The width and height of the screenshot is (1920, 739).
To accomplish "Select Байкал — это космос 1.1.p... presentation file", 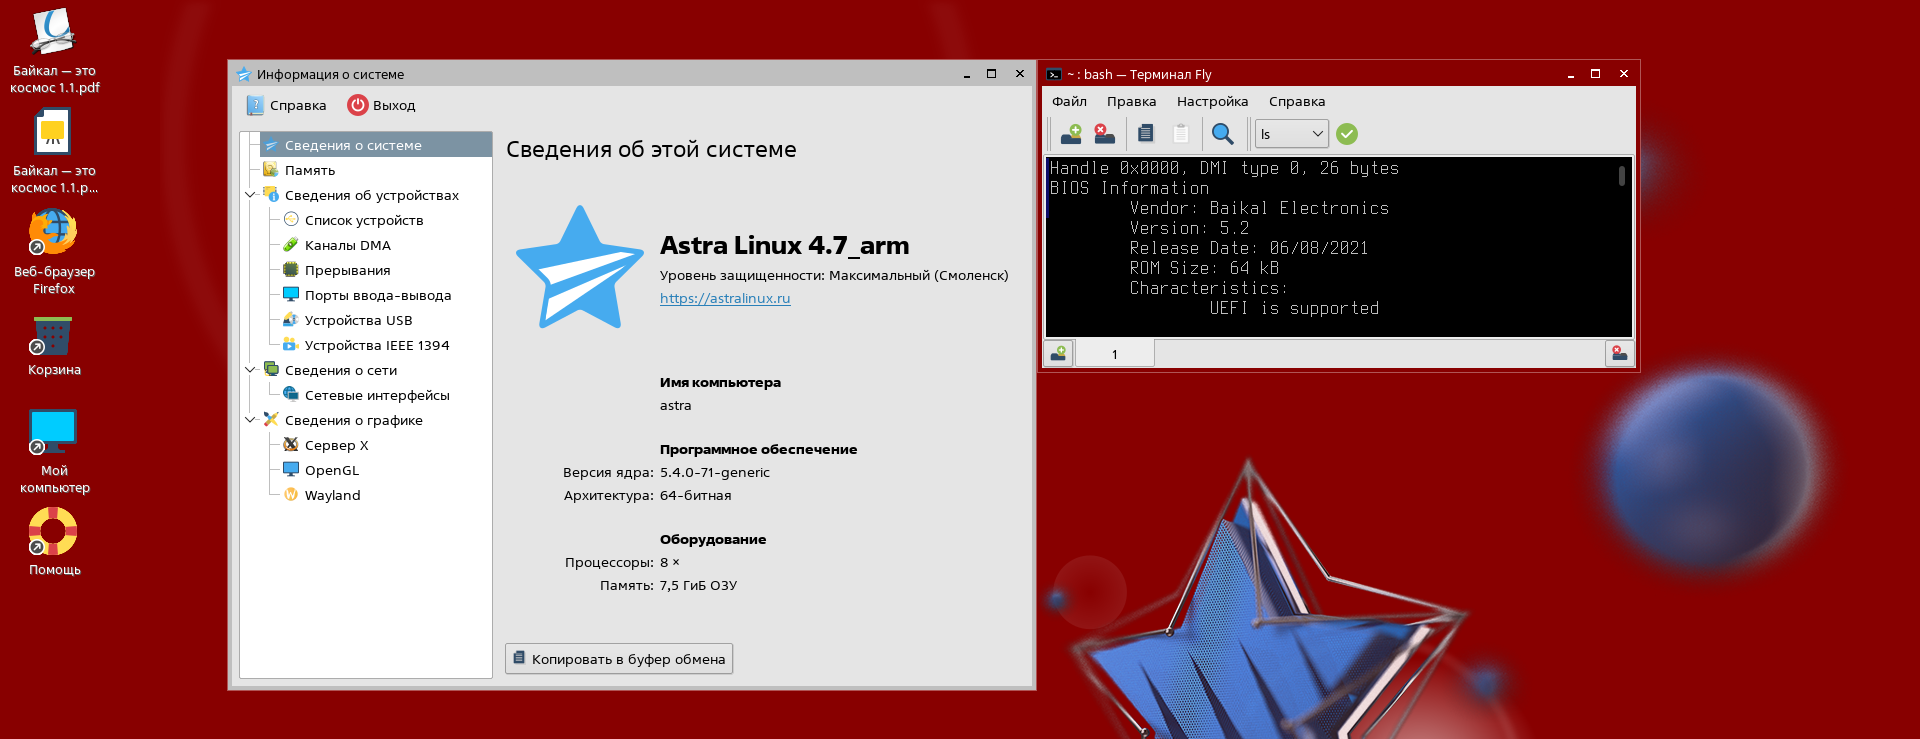I will pyautogui.click(x=54, y=152).
